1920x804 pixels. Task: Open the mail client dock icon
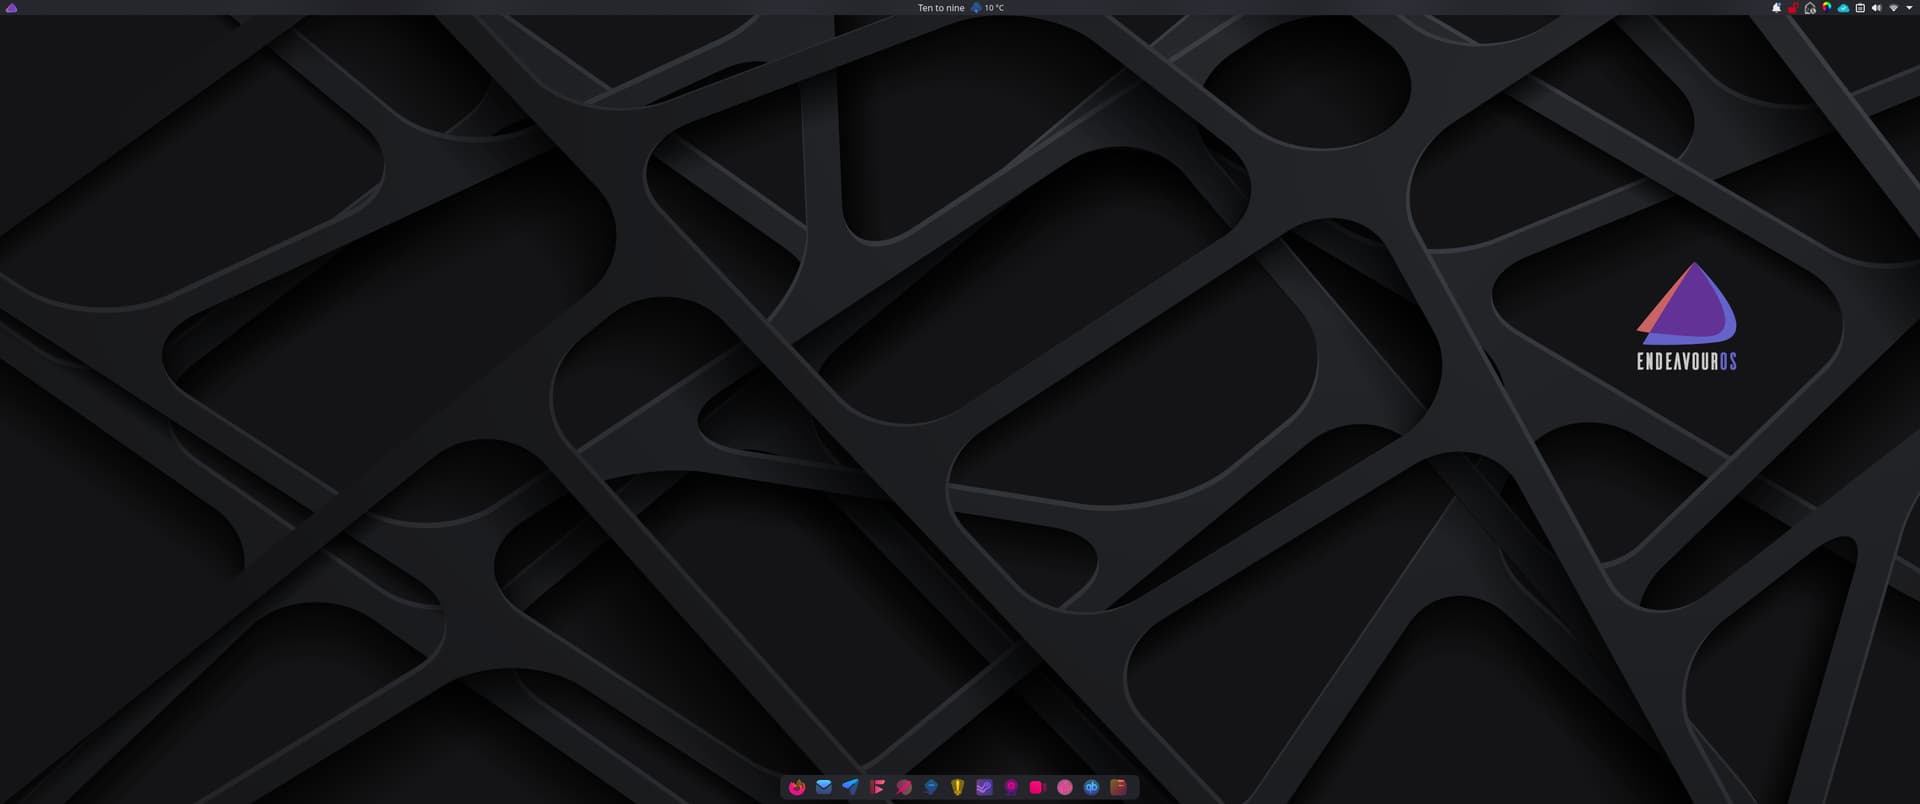click(x=824, y=787)
